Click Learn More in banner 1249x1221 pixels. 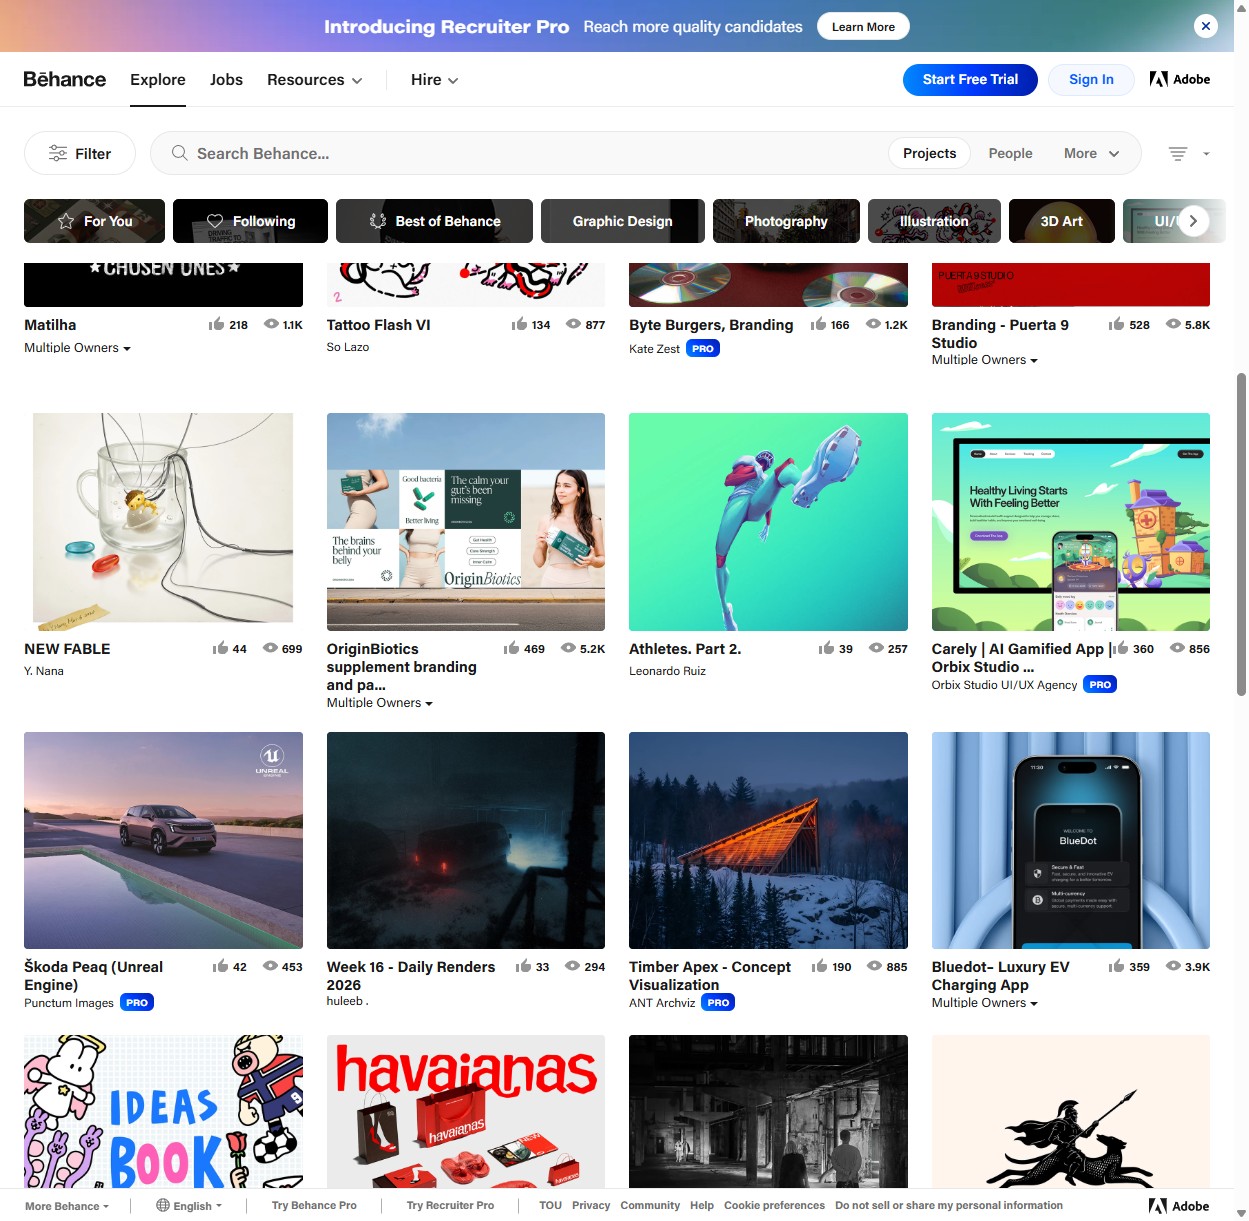(x=863, y=26)
